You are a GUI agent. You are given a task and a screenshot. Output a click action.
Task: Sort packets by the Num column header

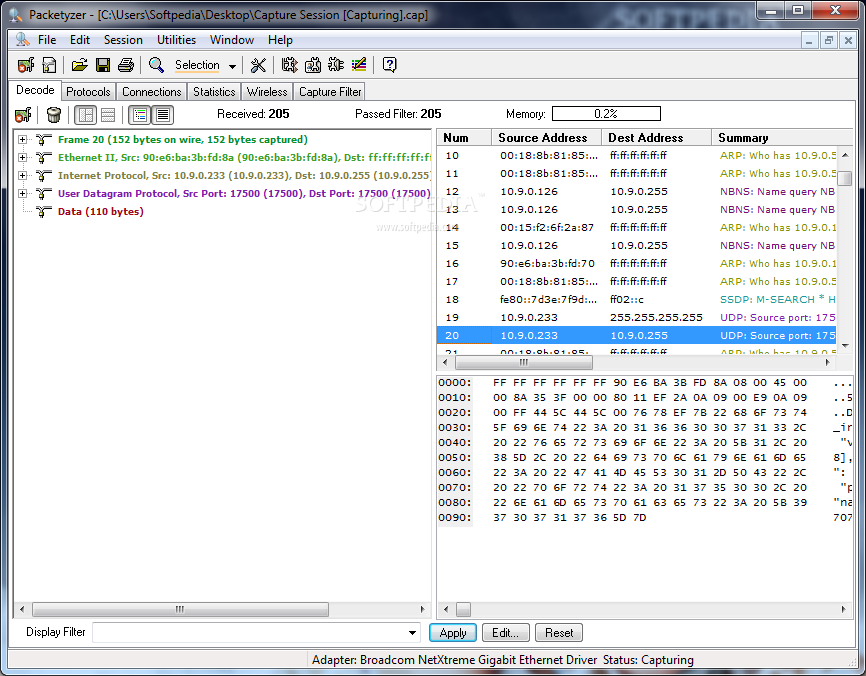click(464, 138)
